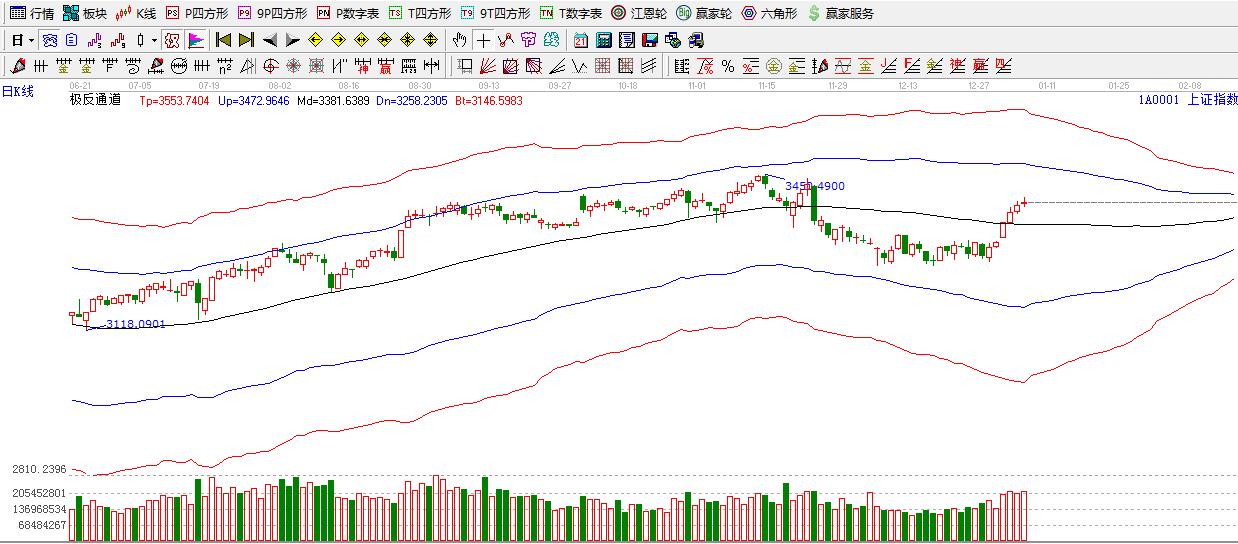
Task: Select the hand pan tool
Action: coord(459,41)
